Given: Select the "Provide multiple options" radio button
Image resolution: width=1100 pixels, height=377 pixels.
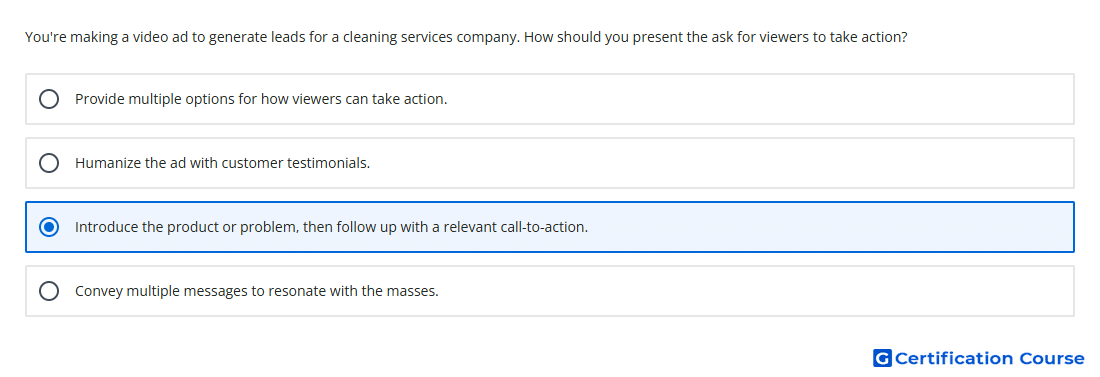Looking at the screenshot, I should pos(49,99).
